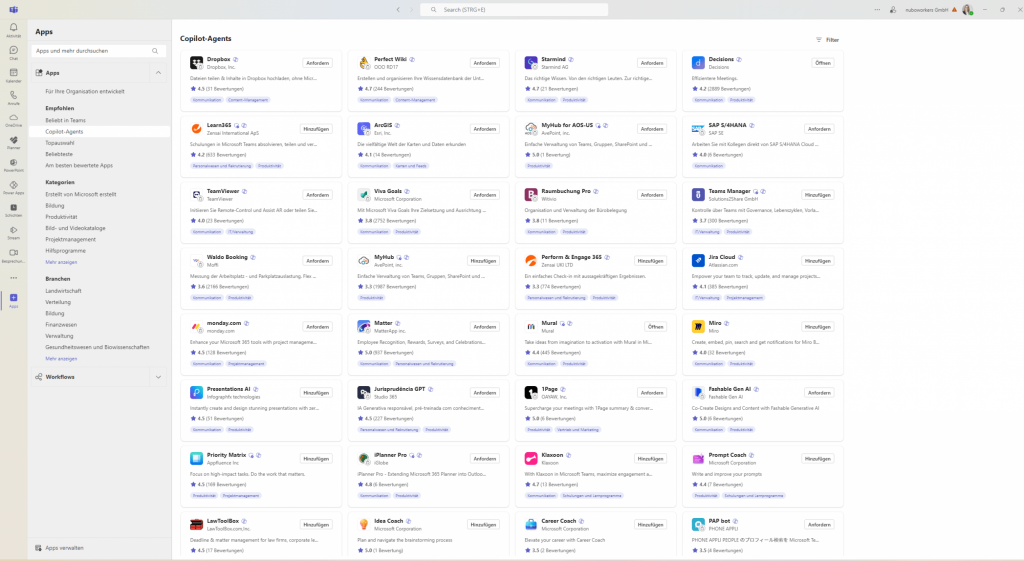Open Chat in the left rail

pyautogui.click(x=13, y=52)
